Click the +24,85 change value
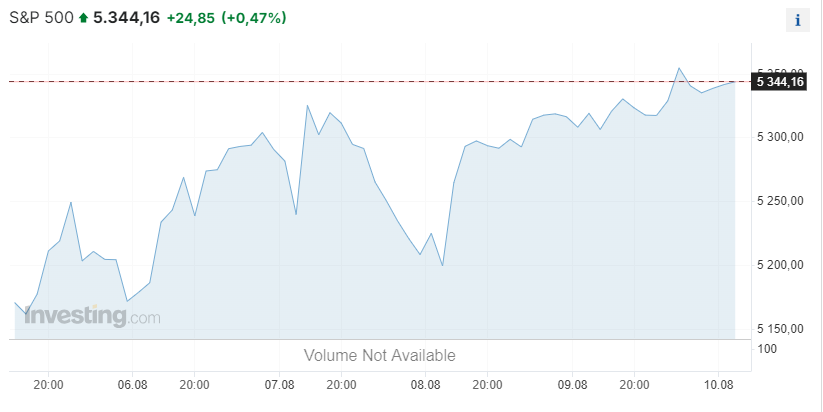Screen dimensions: 823x412 191,18
